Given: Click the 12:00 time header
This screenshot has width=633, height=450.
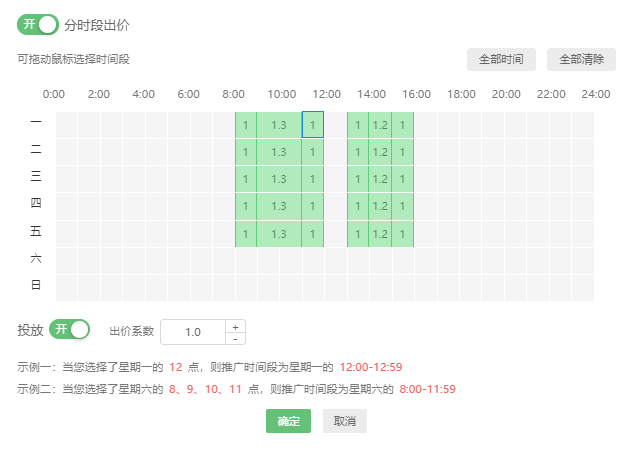Looking at the screenshot, I should coord(326,94).
